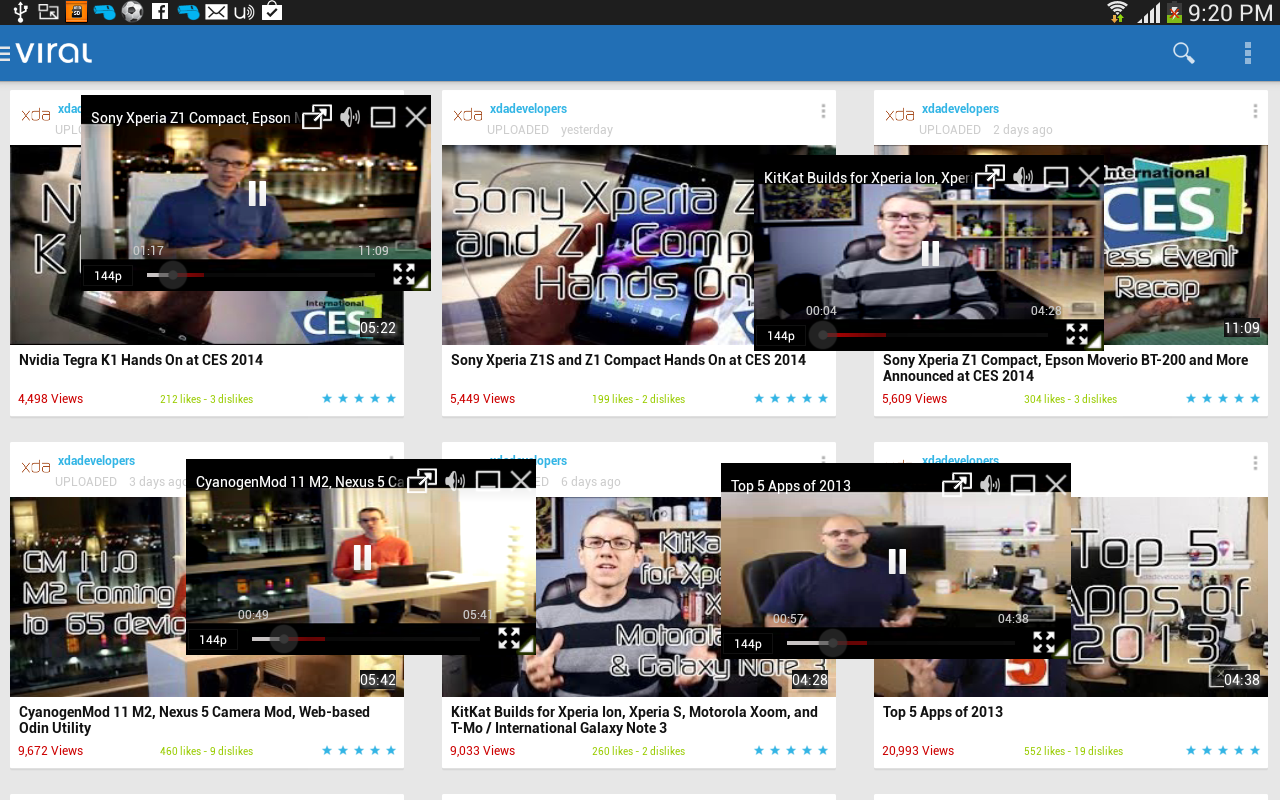The image size is (1280, 800).
Task: Open the options menu on the Sony Xperia Z1S card
Action: point(823,111)
